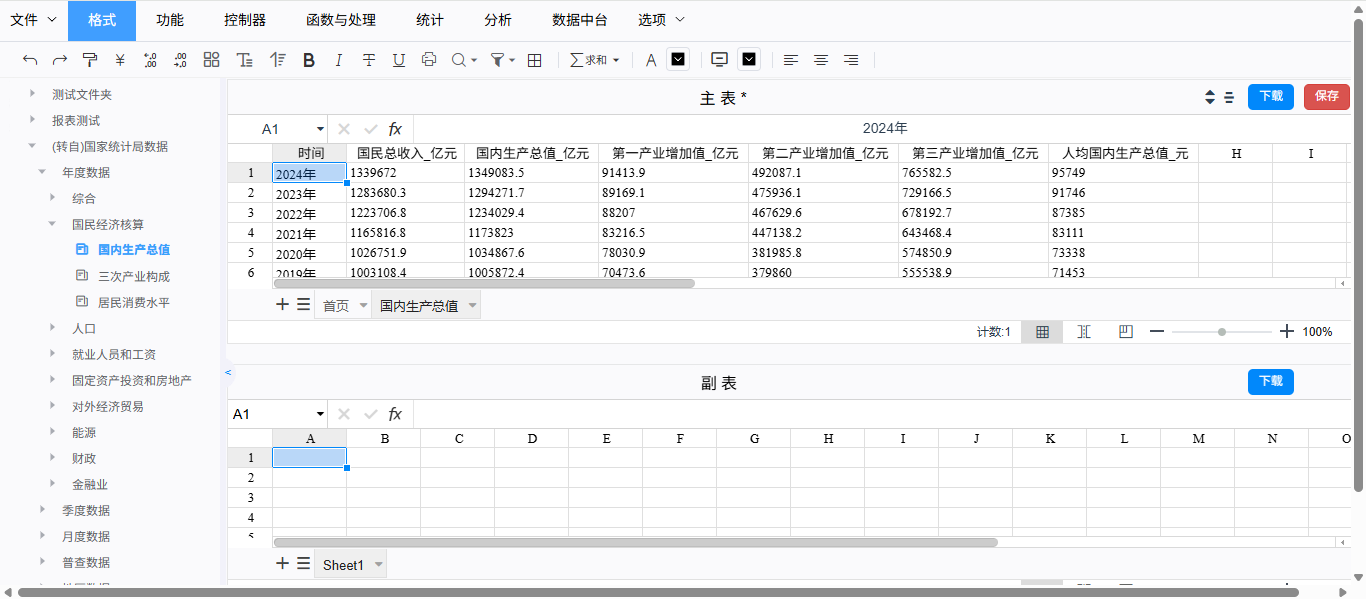Center-align text using the toolbar icon
The height and width of the screenshot is (599, 1366).
(821, 60)
